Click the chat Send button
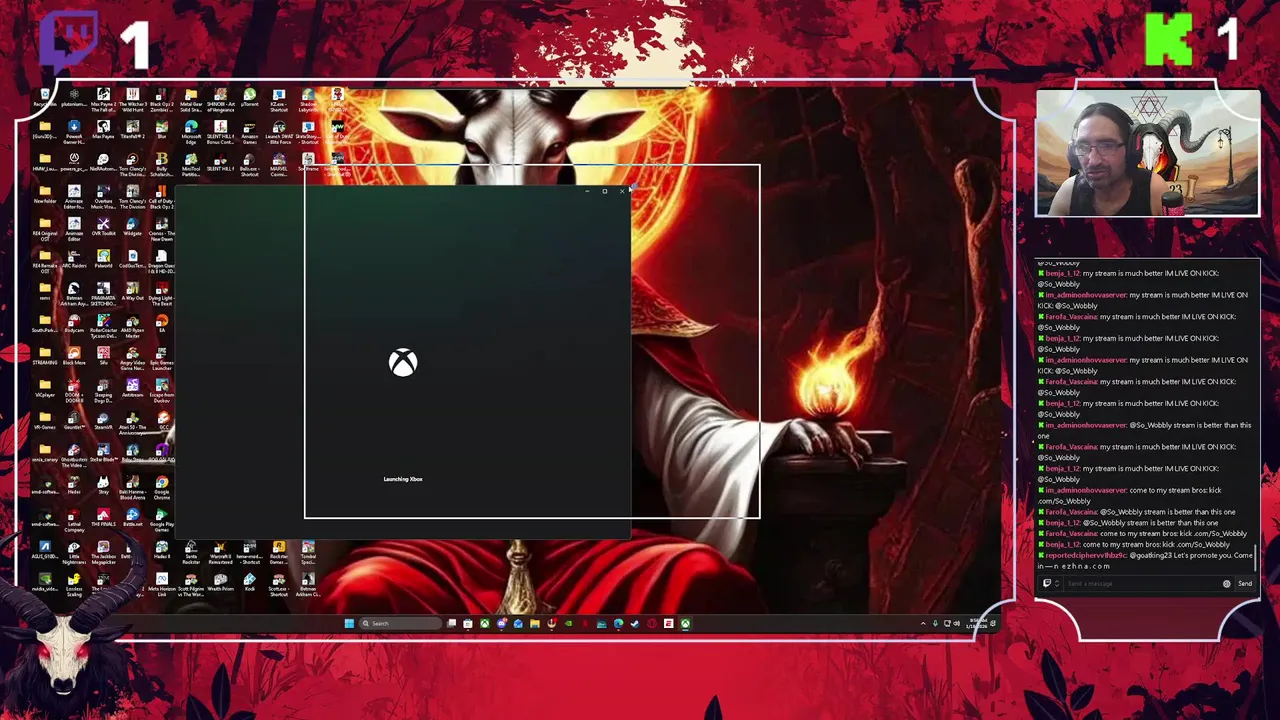This screenshot has width=1280, height=720. [1245, 583]
